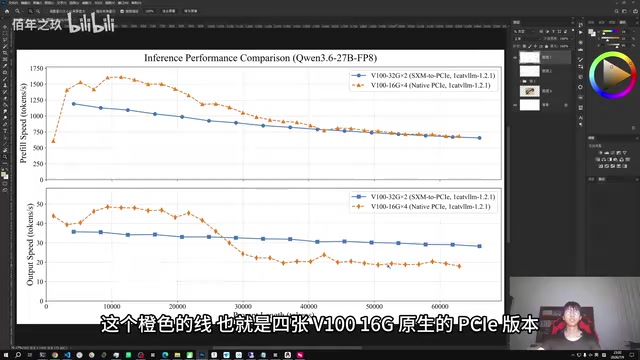Toggle layer filtering on/off switch
The image size is (640, 360).
point(573,30)
